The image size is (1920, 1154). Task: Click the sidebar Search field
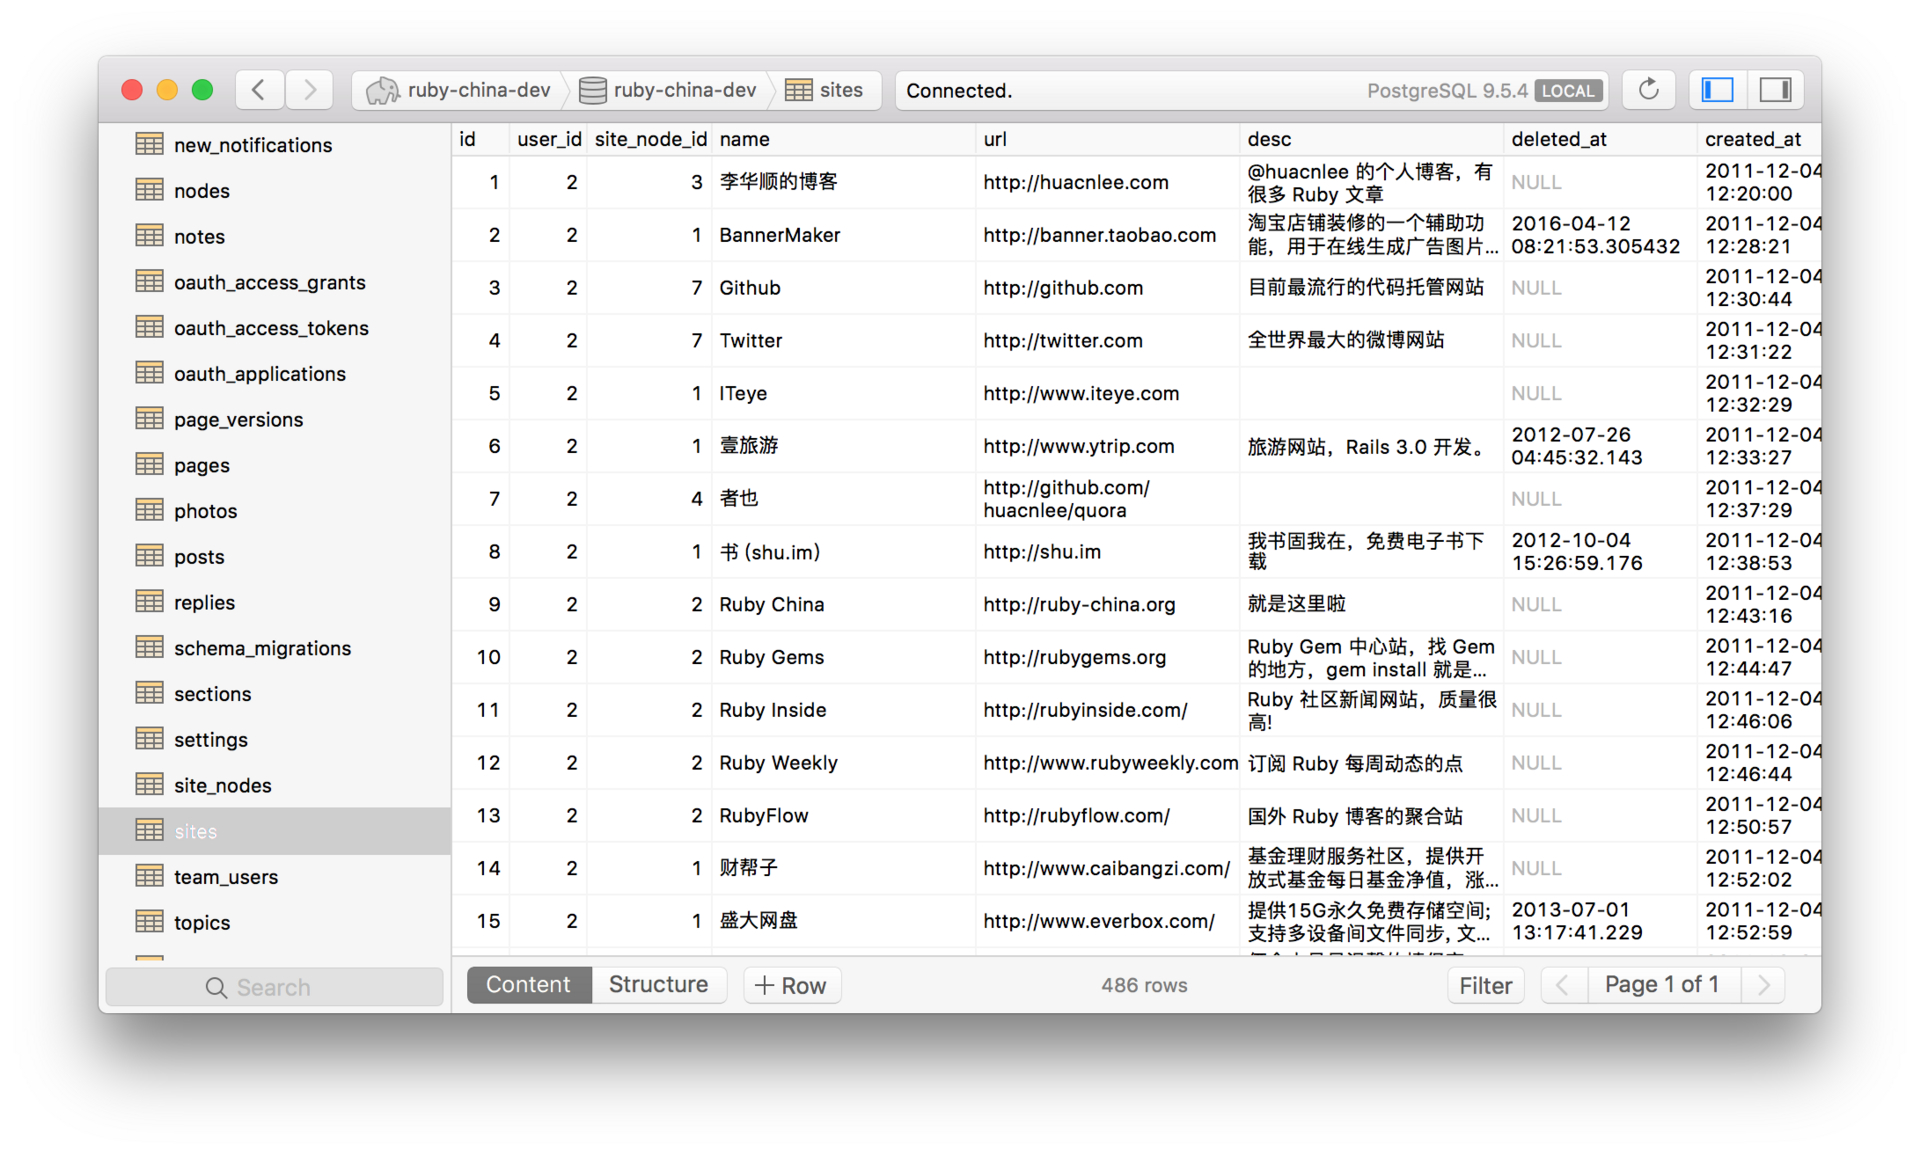tap(275, 987)
